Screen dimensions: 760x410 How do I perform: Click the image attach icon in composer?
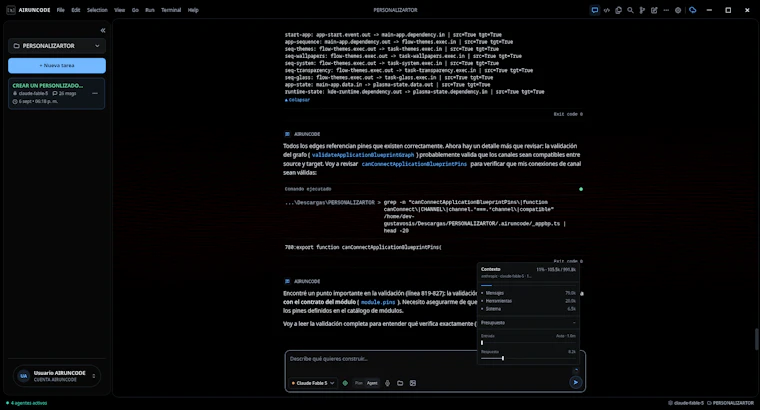click(413, 383)
